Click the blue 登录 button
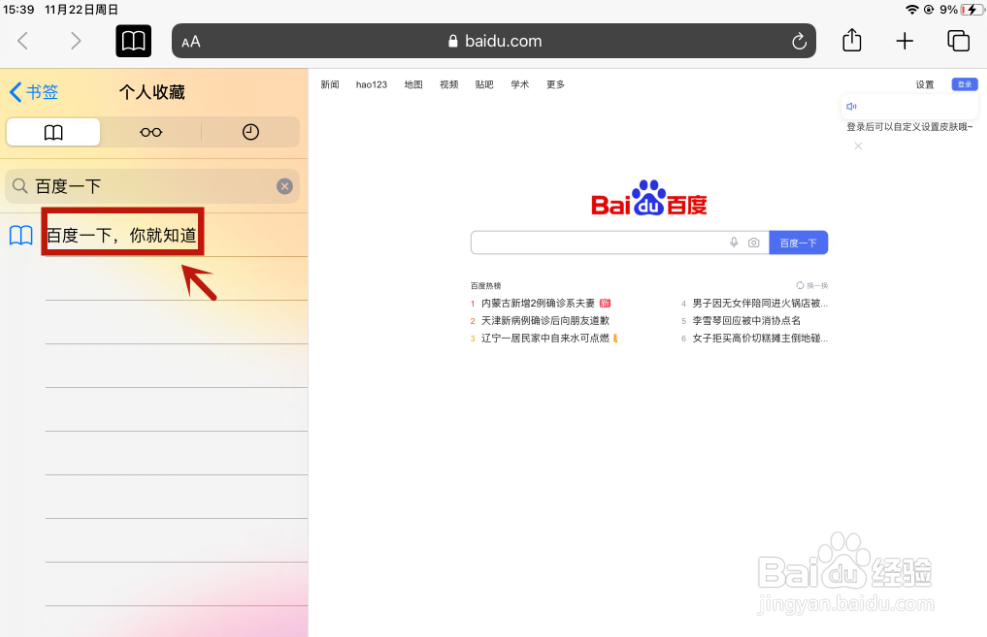This screenshot has width=987, height=637. tap(964, 84)
